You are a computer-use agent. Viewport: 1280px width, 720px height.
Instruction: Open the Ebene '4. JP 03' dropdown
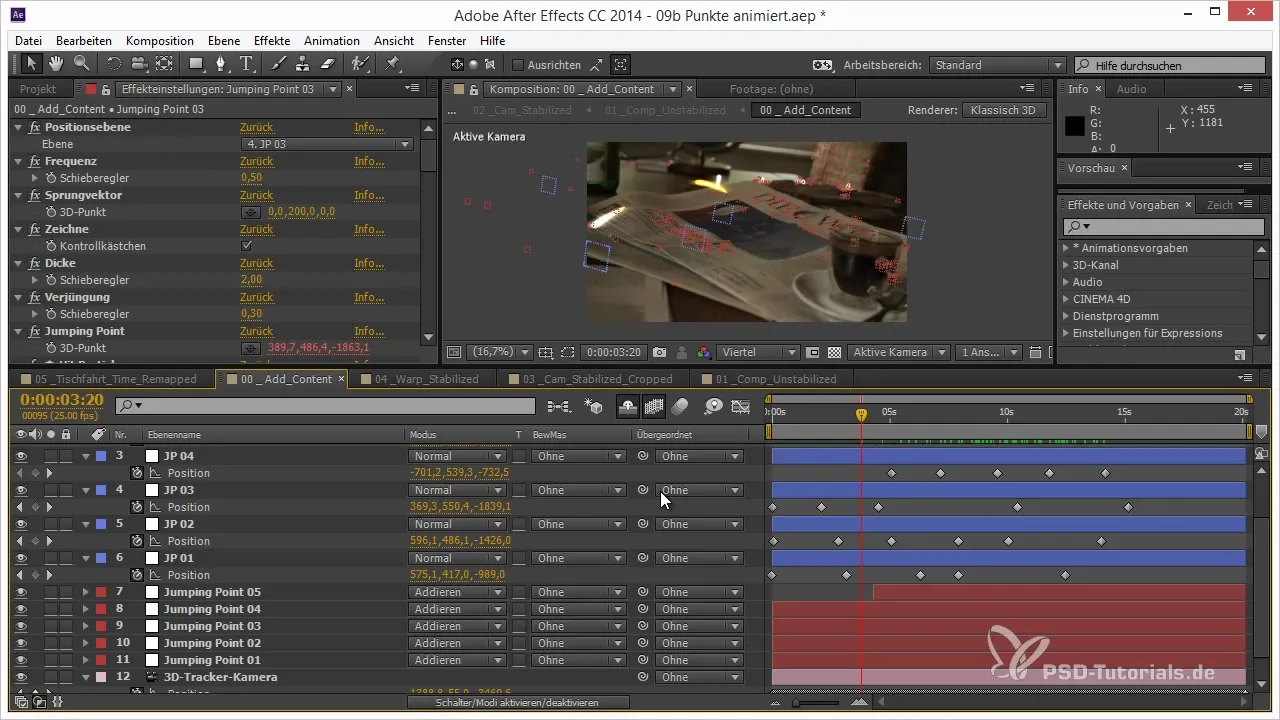[x=327, y=144]
